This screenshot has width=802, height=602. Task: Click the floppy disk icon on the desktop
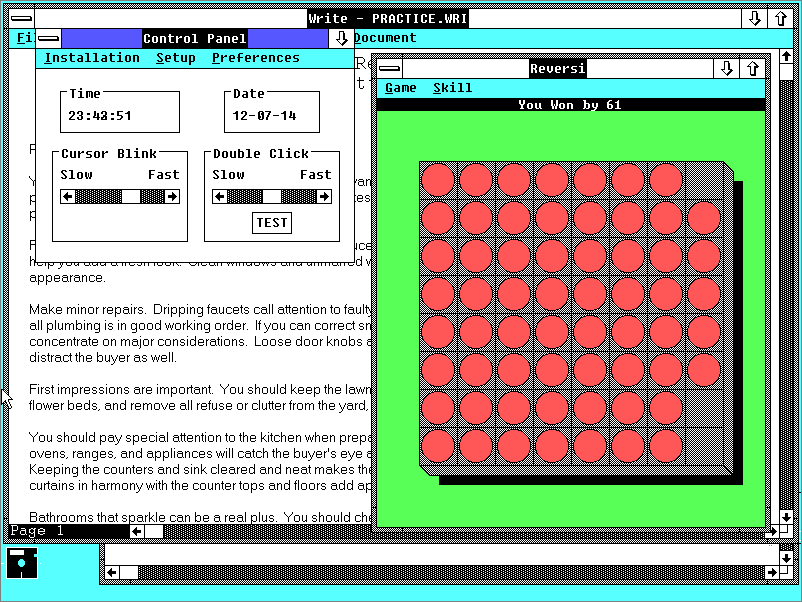[x=22, y=563]
